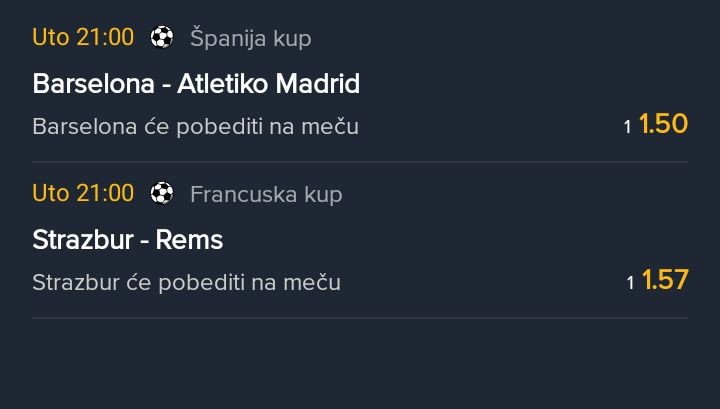This screenshot has width=720, height=409.
Task: Click the outcome "1" label beside 1.57
Action: tap(631, 284)
